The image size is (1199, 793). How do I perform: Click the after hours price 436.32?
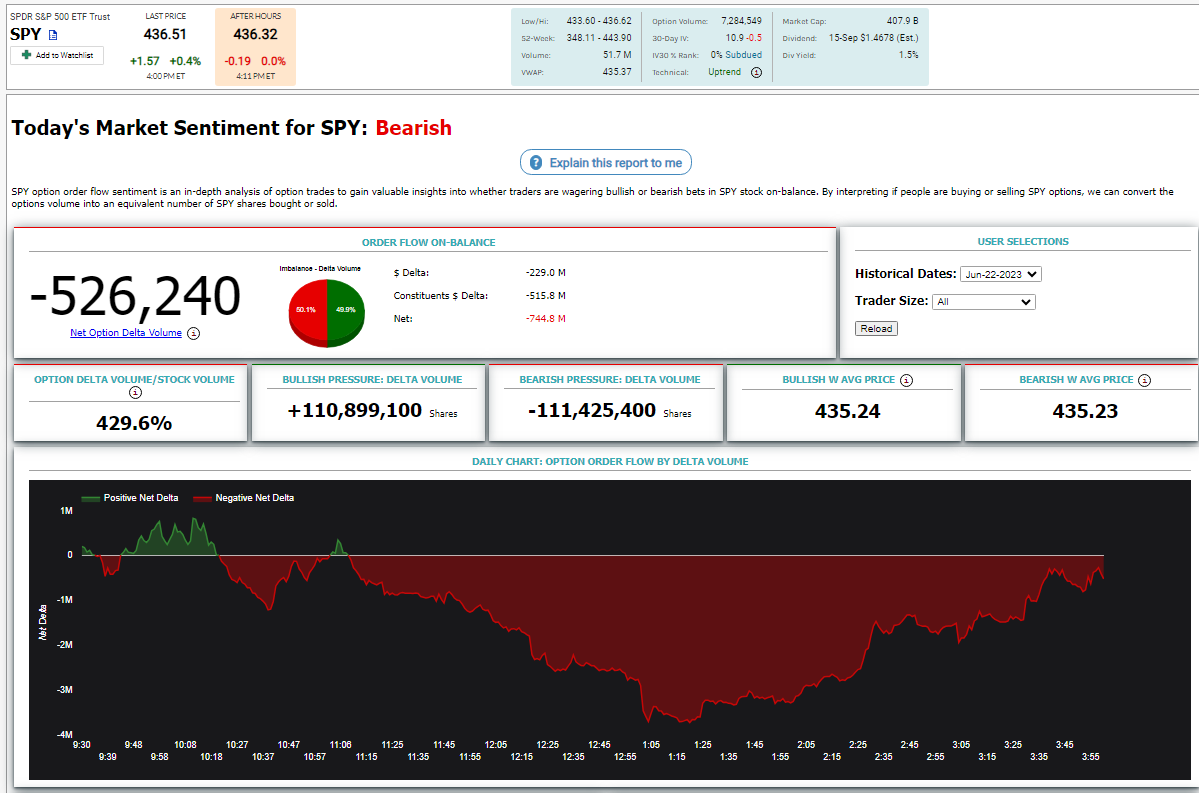(255, 34)
